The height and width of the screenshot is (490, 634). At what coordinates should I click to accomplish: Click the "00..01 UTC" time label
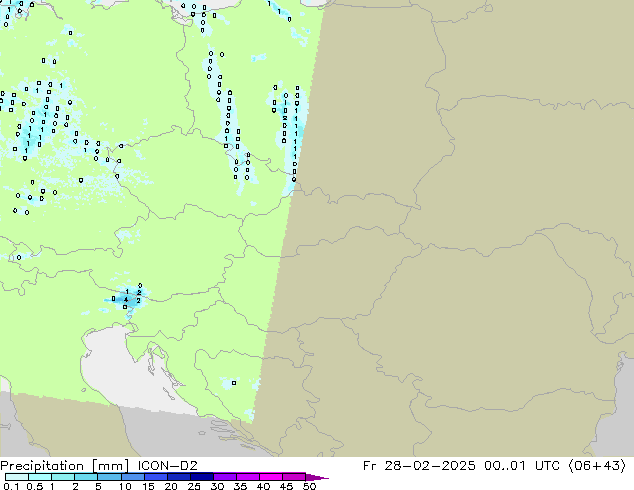click(x=523, y=466)
